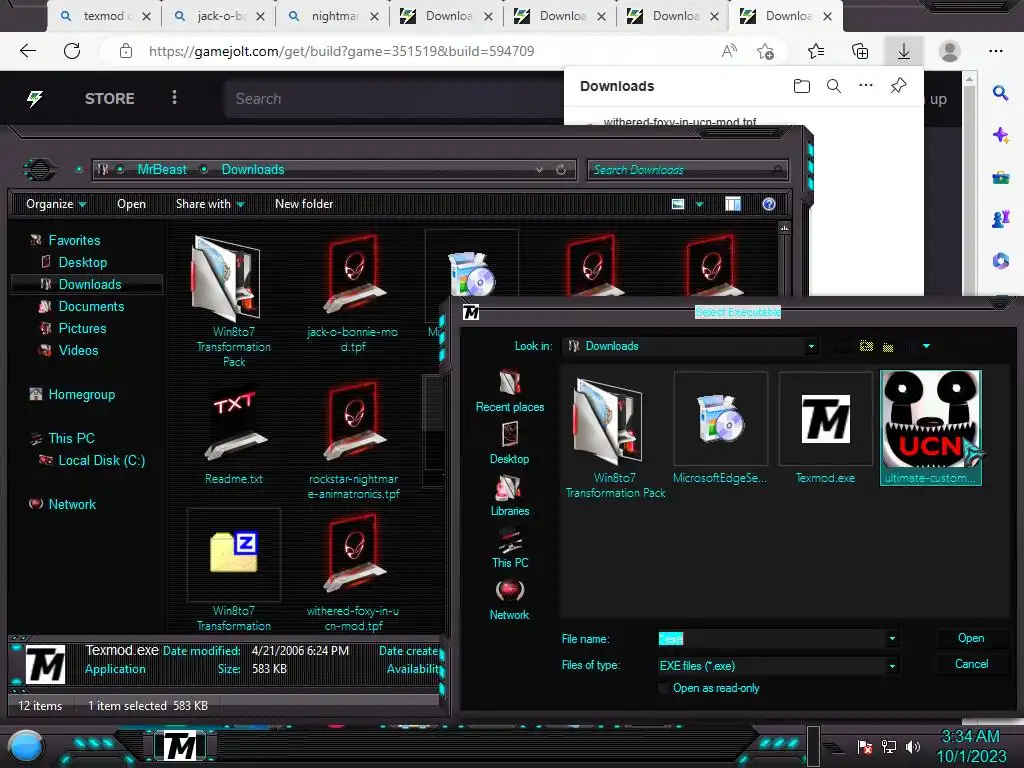The image size is (1024, 768).
Task: Select ultimate-custom UCN executable in dialog
Action: [931, 428]
